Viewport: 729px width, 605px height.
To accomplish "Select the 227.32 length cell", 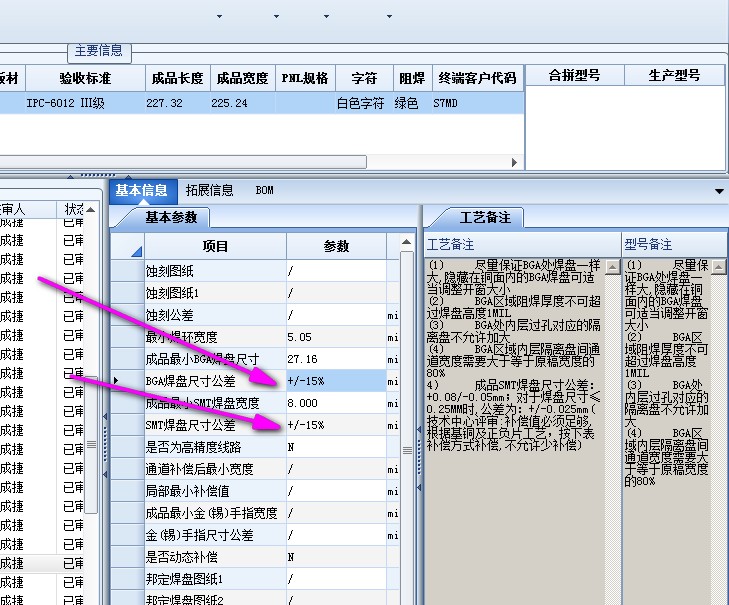I will [x=178, y=103].
